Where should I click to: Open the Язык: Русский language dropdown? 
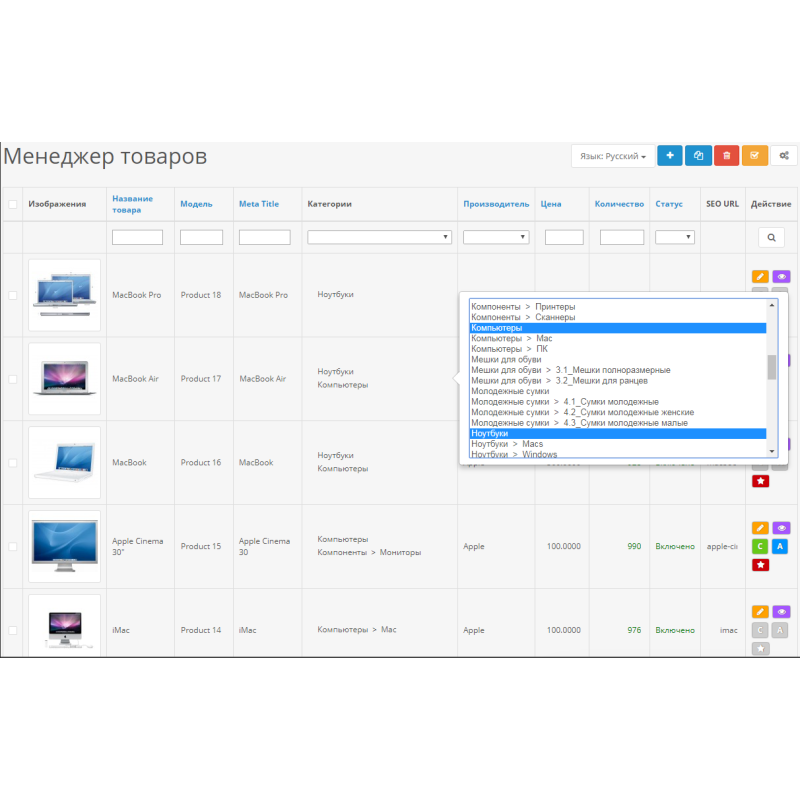[x=612, y=157]
